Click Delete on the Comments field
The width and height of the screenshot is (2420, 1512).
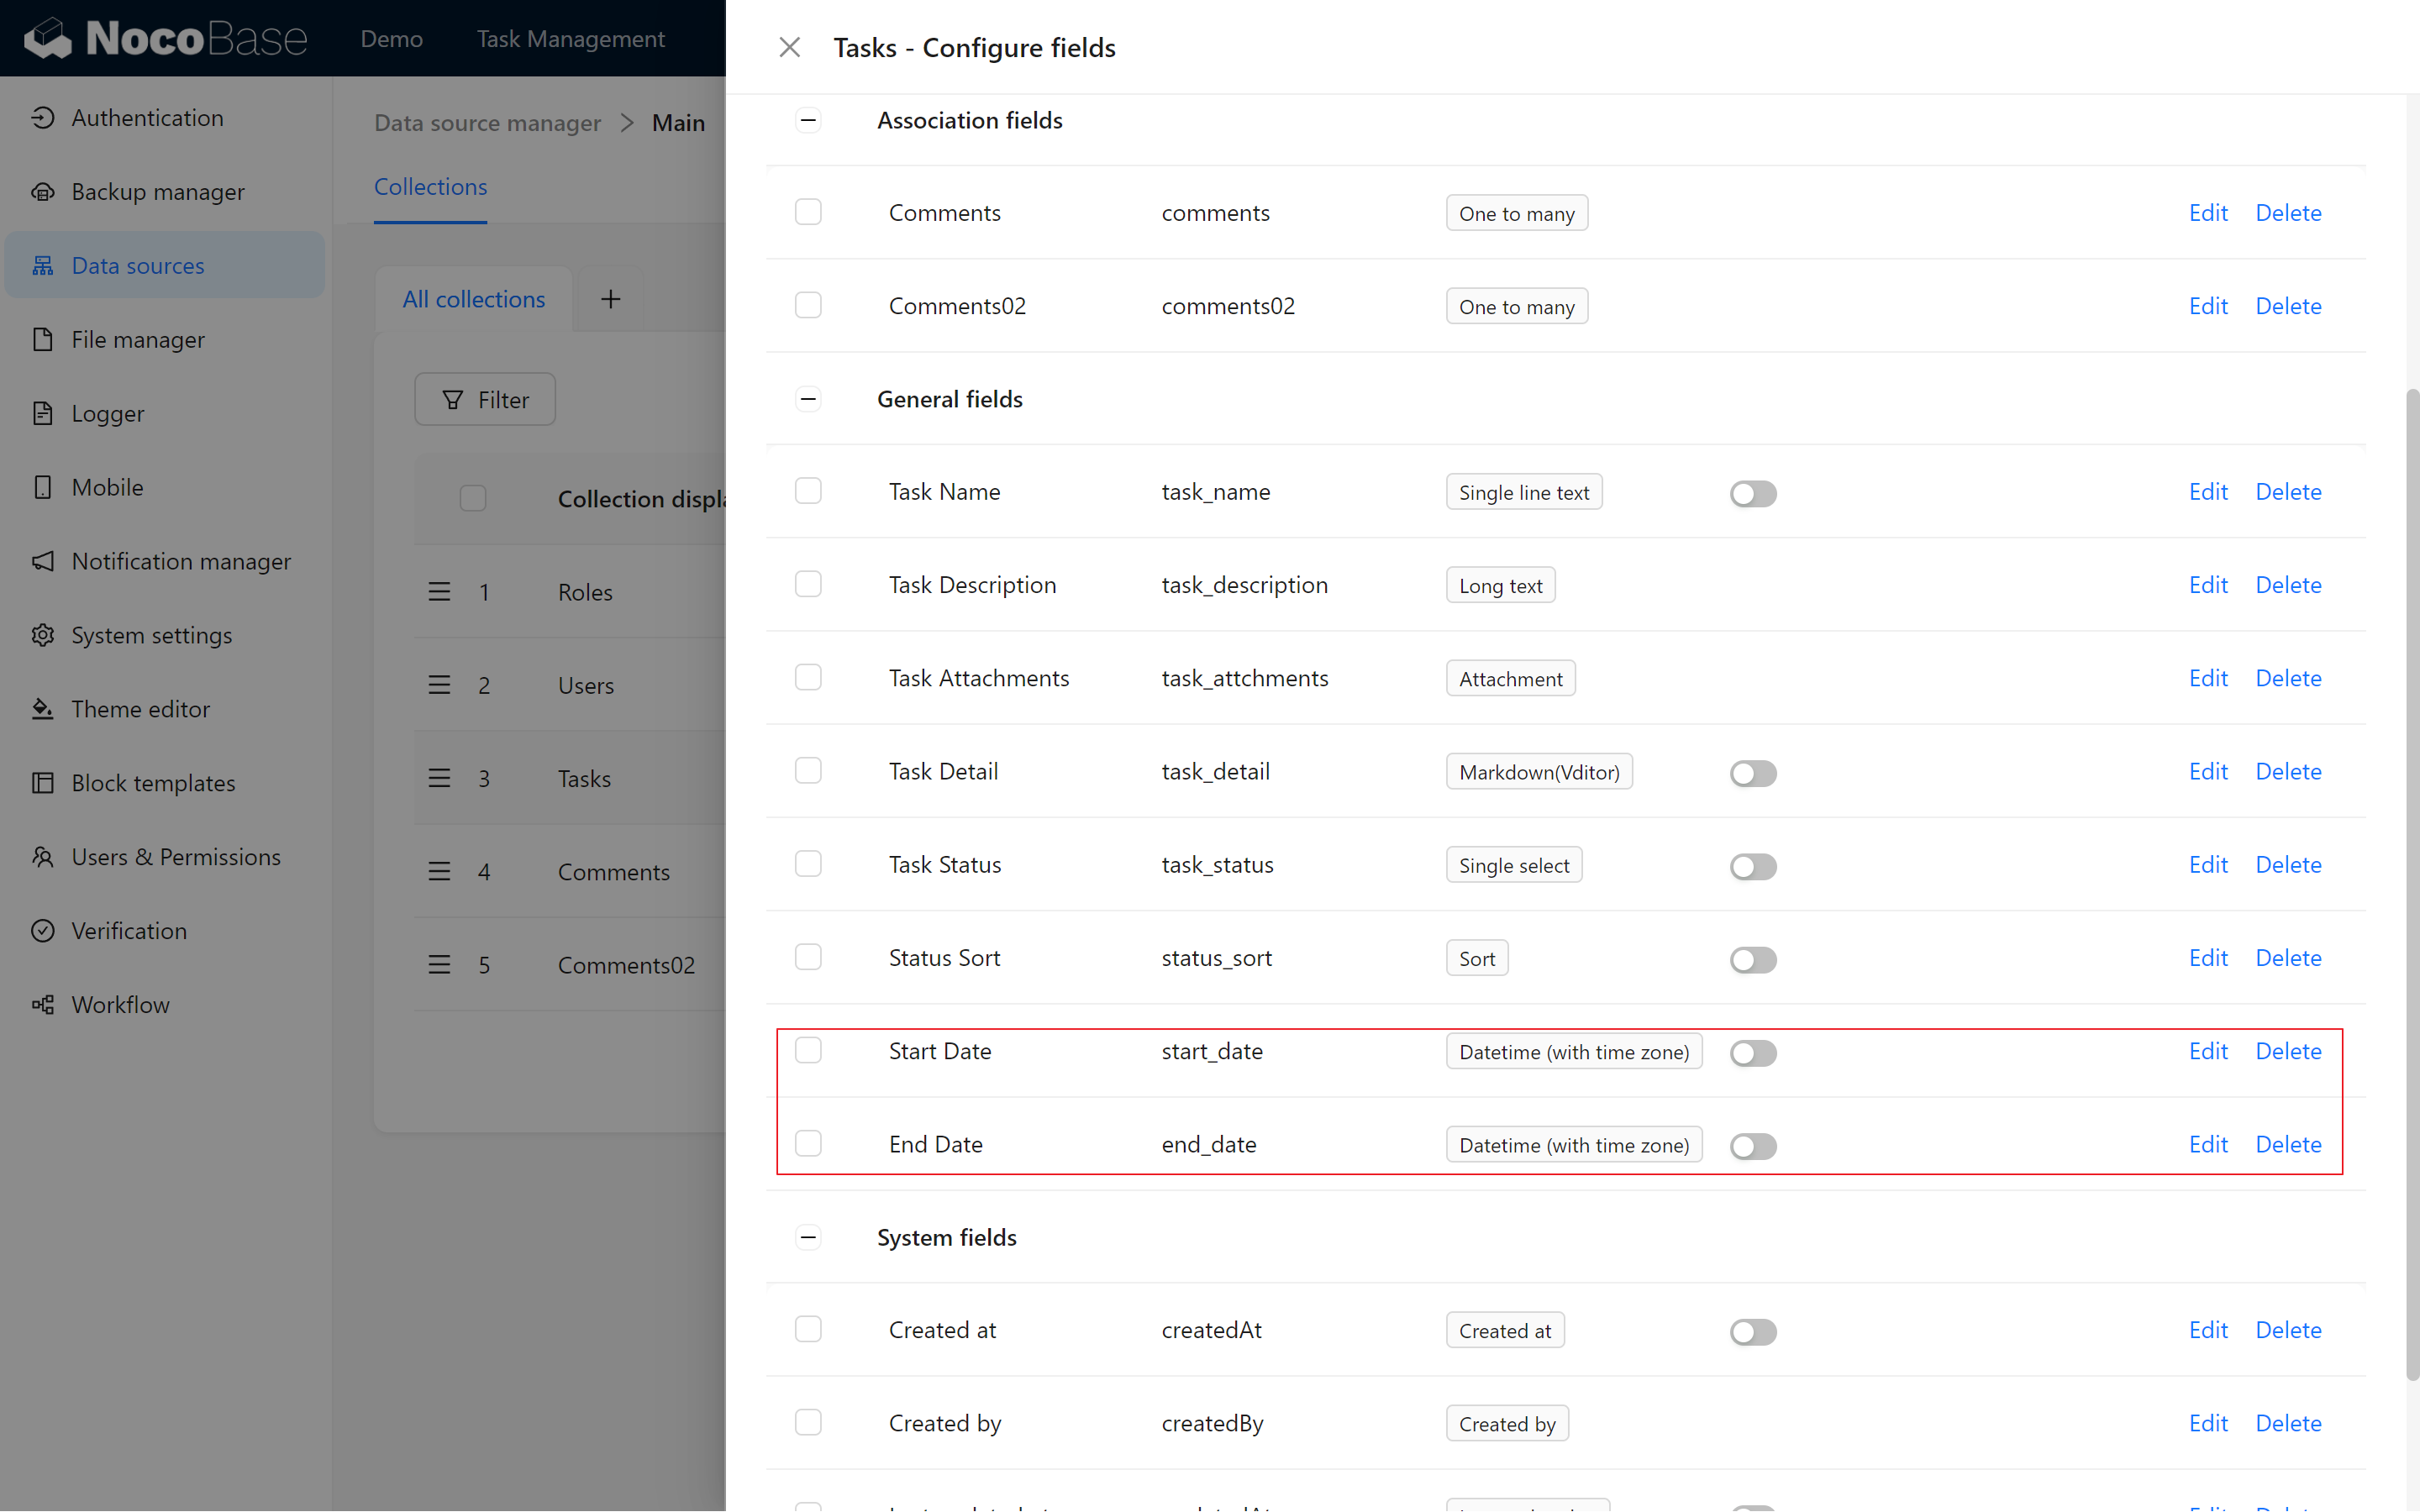click(2287, 213)
